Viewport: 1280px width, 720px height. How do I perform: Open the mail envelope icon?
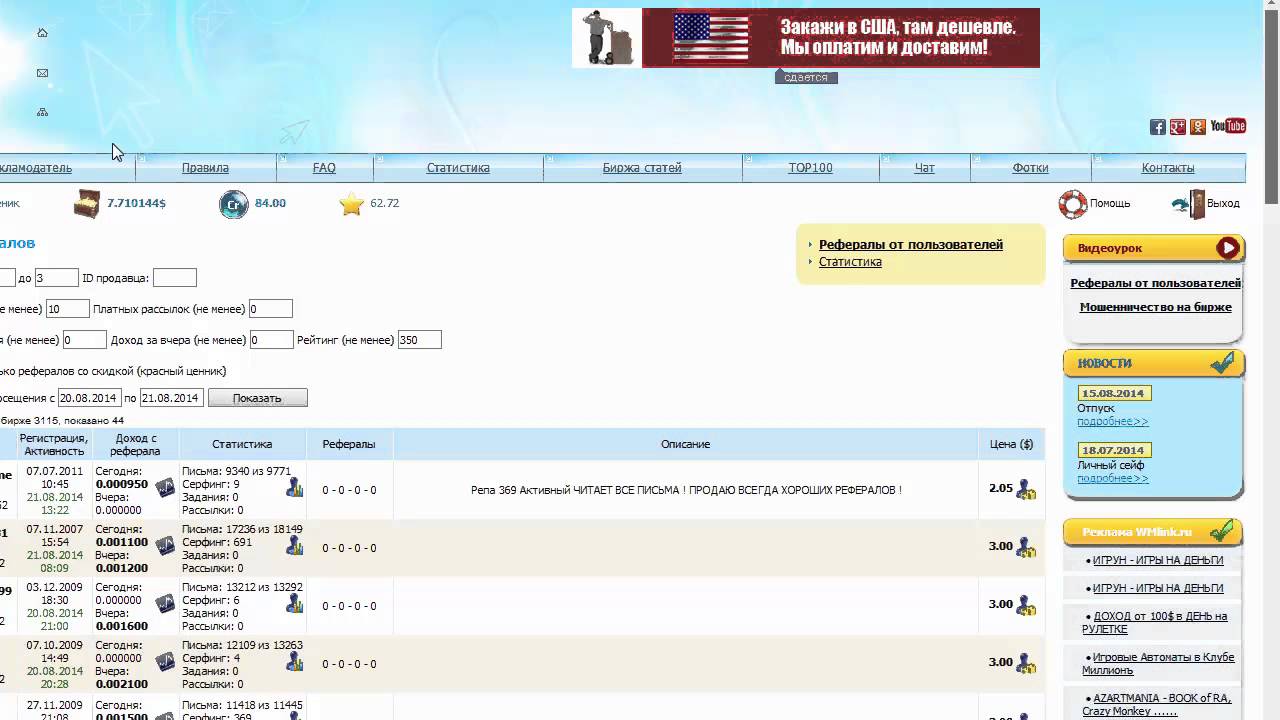pos(42,73)
